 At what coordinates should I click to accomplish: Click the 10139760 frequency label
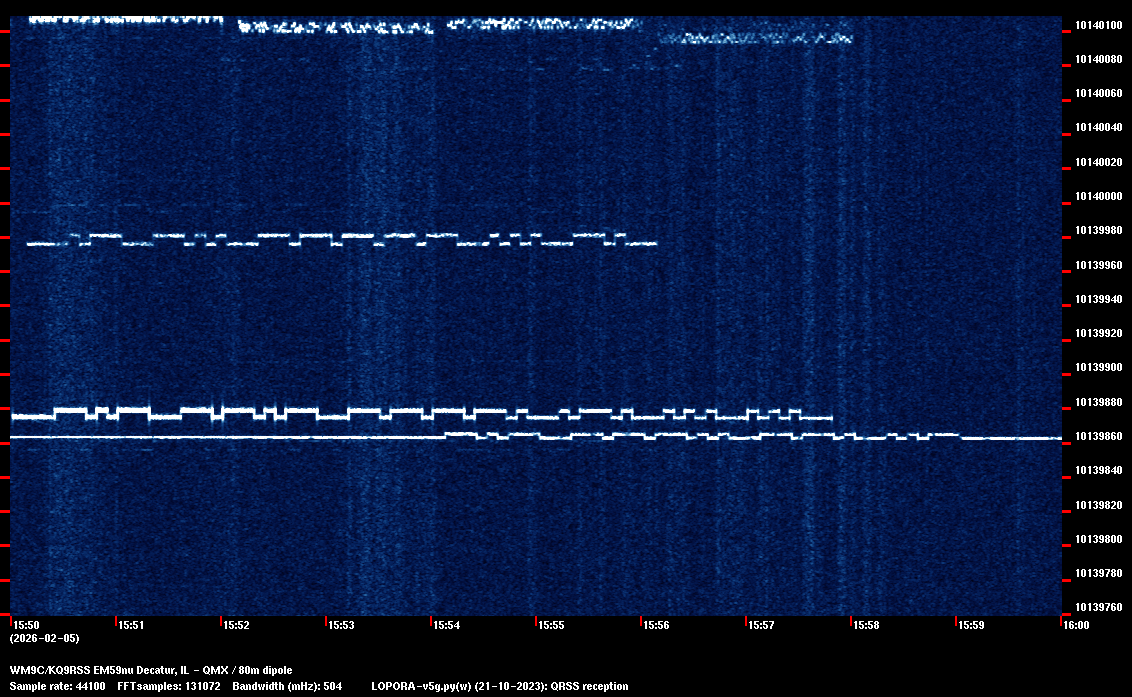1098,607
